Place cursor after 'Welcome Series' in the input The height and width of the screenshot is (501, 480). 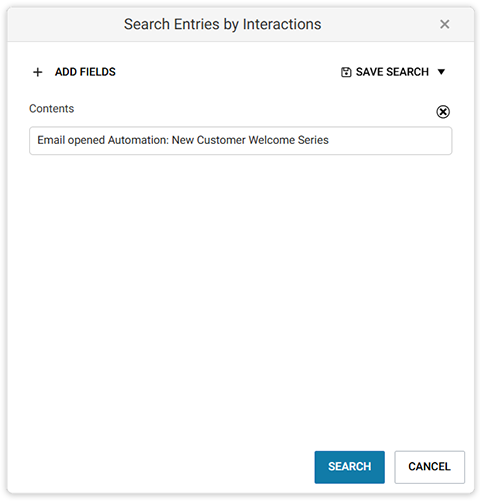[x=329, y=140]
